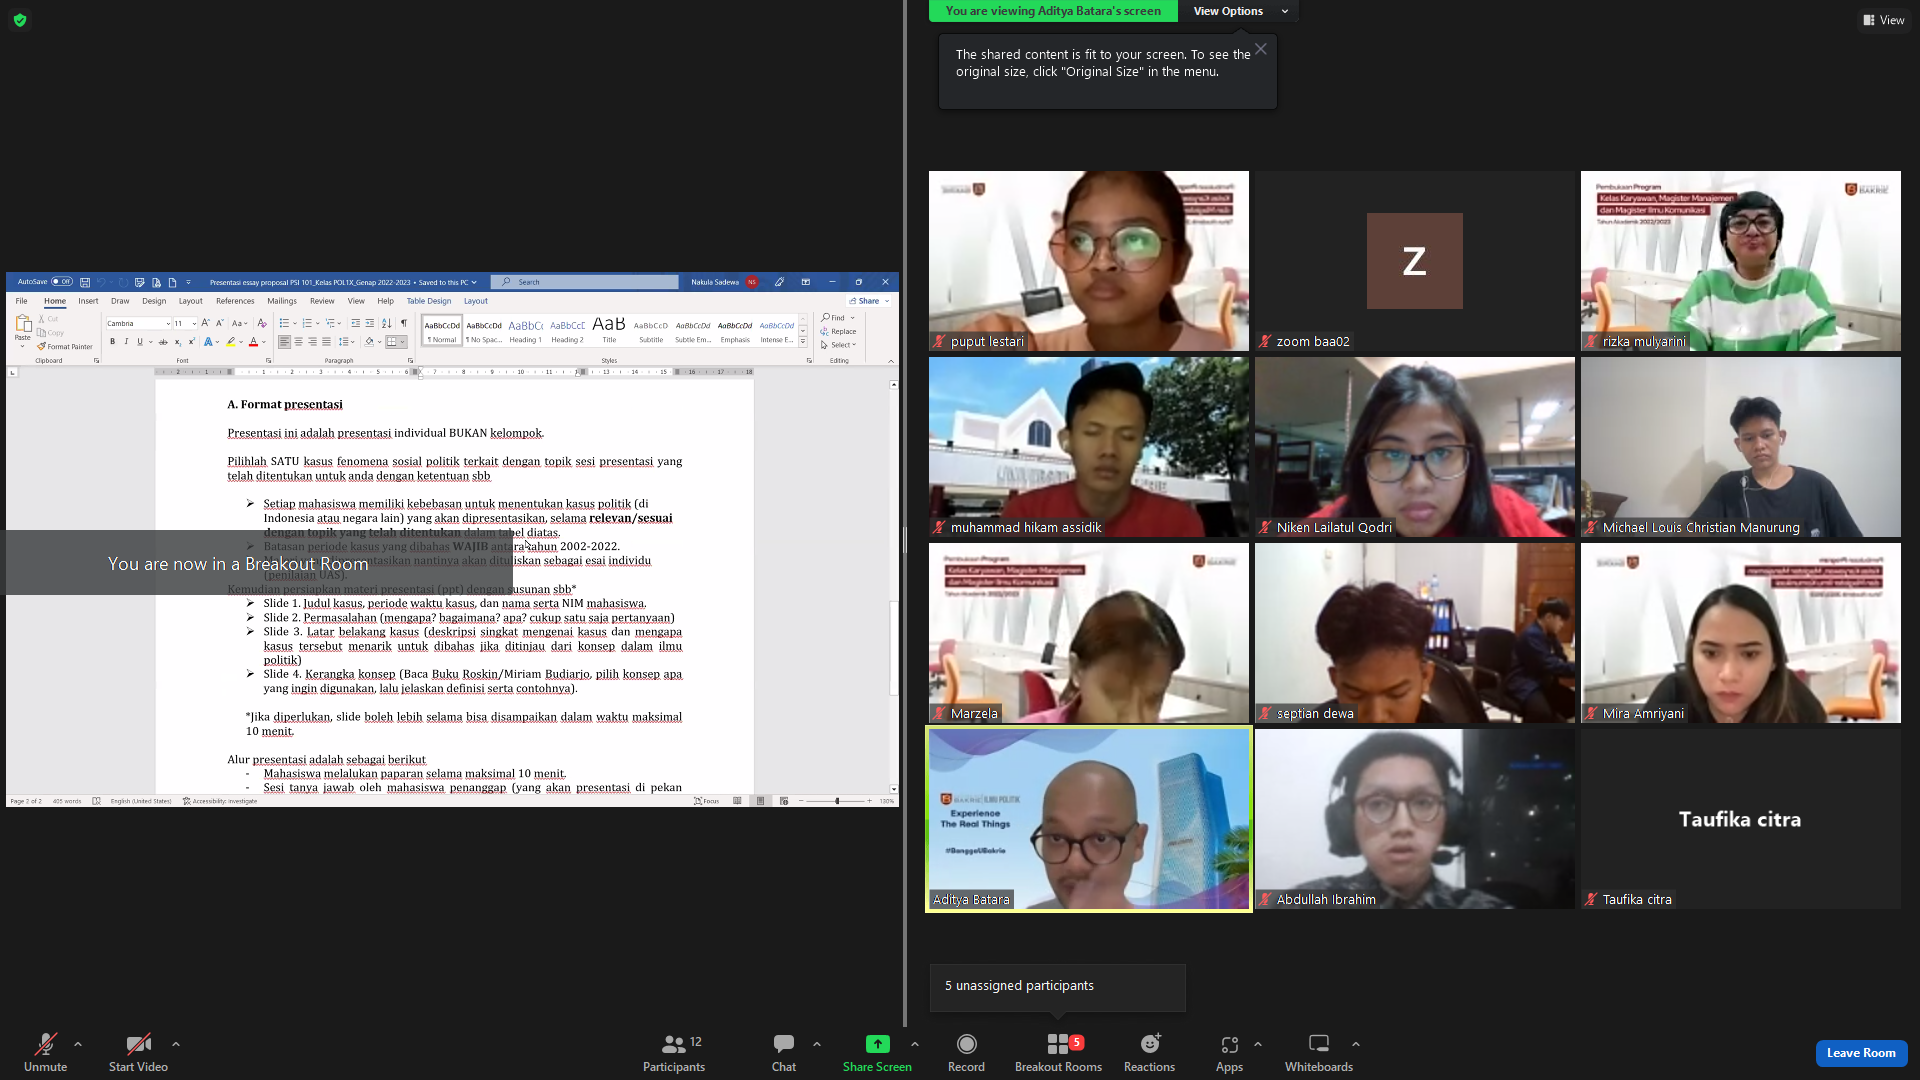This screenshot has width=1920, height=1080.
Task: Open the Participants panel
Action: click(x=674, y=1052)
